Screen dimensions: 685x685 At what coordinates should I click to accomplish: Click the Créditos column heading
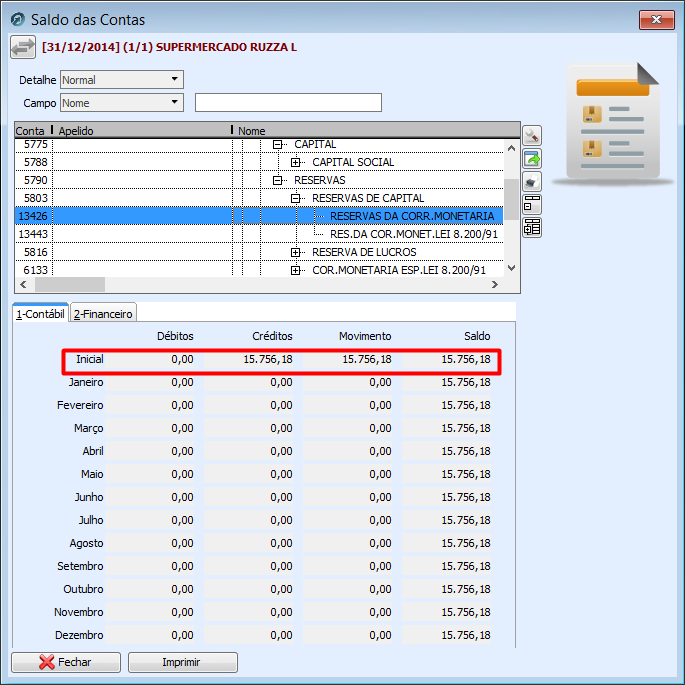coord(272,336)
